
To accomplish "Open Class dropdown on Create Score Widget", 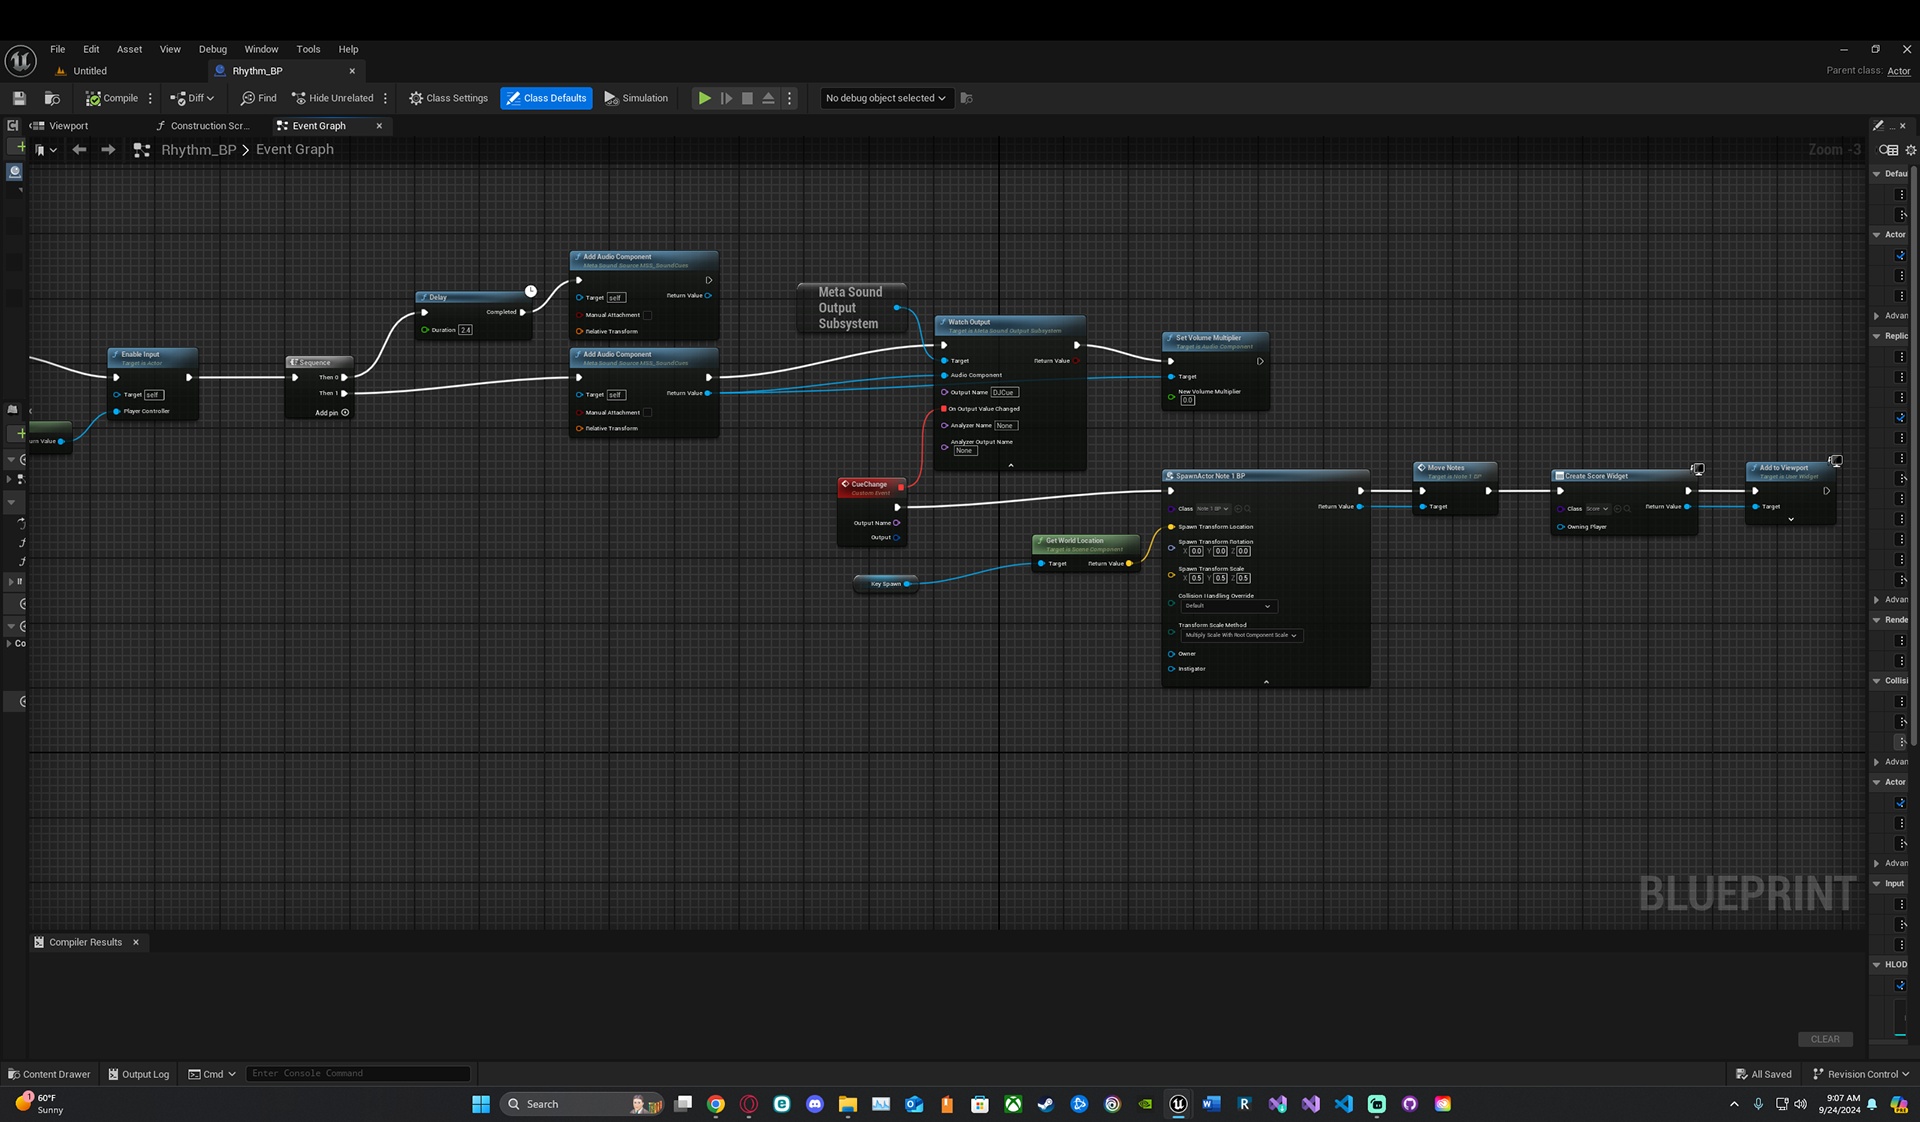I will point(1597,509).
